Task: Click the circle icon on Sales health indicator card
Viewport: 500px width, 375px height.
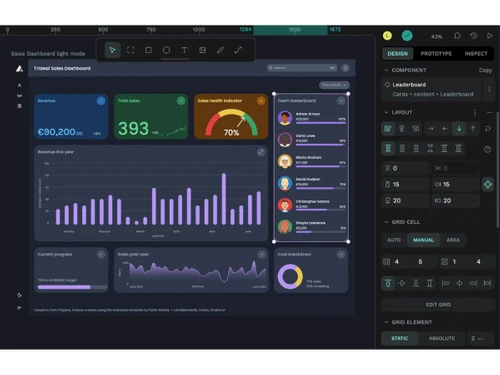Action: click(x=261, y=101)
